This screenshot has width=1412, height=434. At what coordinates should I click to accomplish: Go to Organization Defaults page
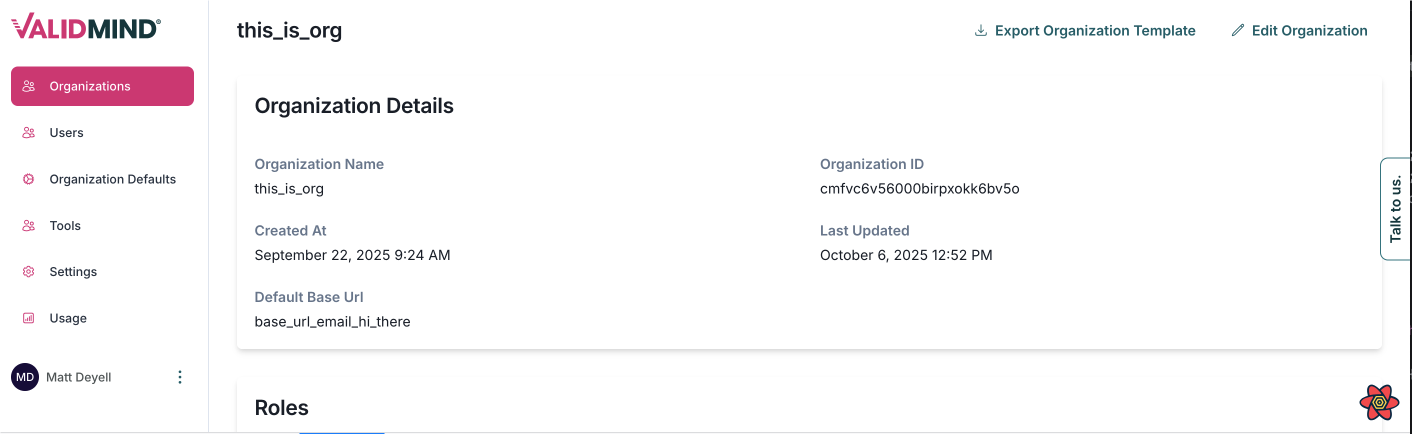pos(113,179)
